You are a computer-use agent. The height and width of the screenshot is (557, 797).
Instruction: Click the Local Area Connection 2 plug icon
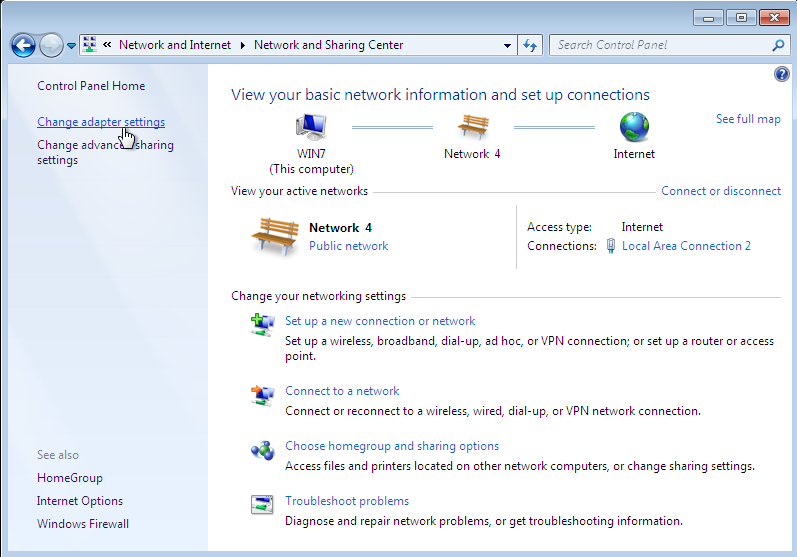point(610,246)
